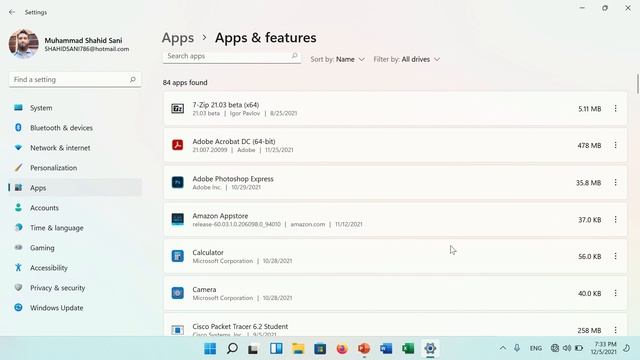Viewport: 640px width, 360px height.
Task: Click the Camera app icon
Action: [178, 293]
